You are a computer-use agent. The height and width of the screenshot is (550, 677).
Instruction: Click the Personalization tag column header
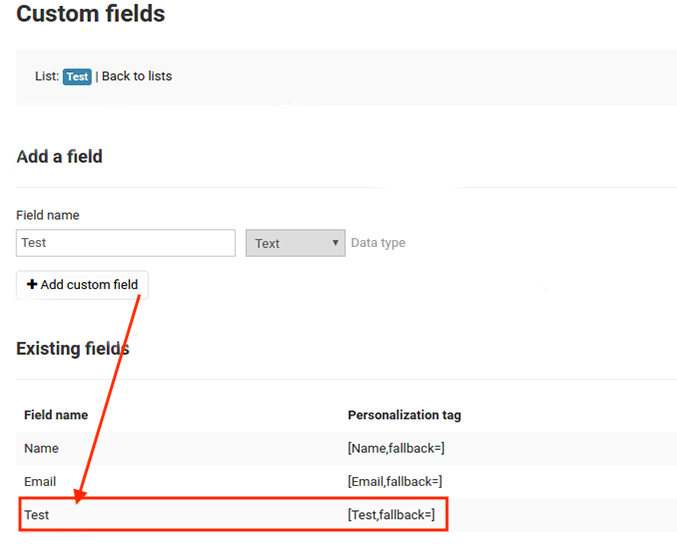[405, 415]
